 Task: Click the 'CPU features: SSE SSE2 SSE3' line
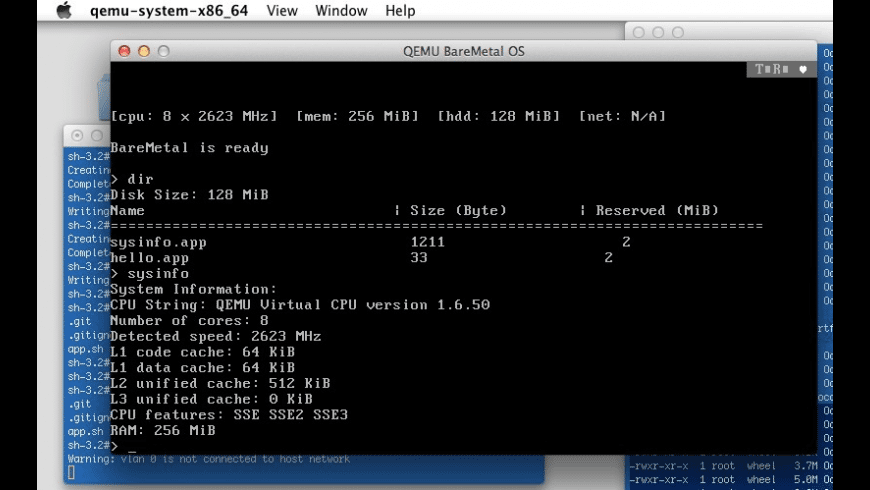click(x=229, y=415)
